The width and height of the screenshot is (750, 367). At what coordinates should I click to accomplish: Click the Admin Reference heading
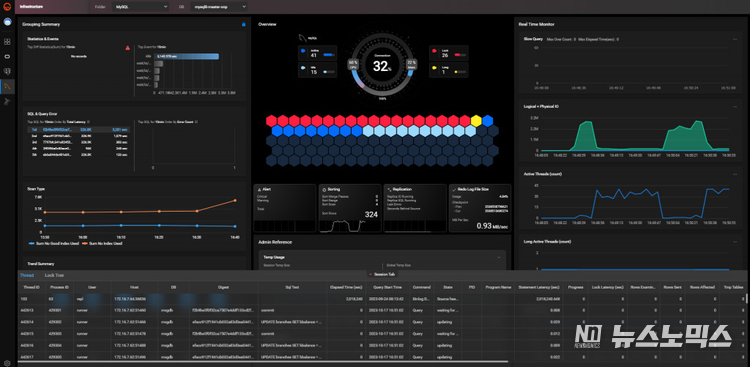pyautogui.click(x=275, y=242)
